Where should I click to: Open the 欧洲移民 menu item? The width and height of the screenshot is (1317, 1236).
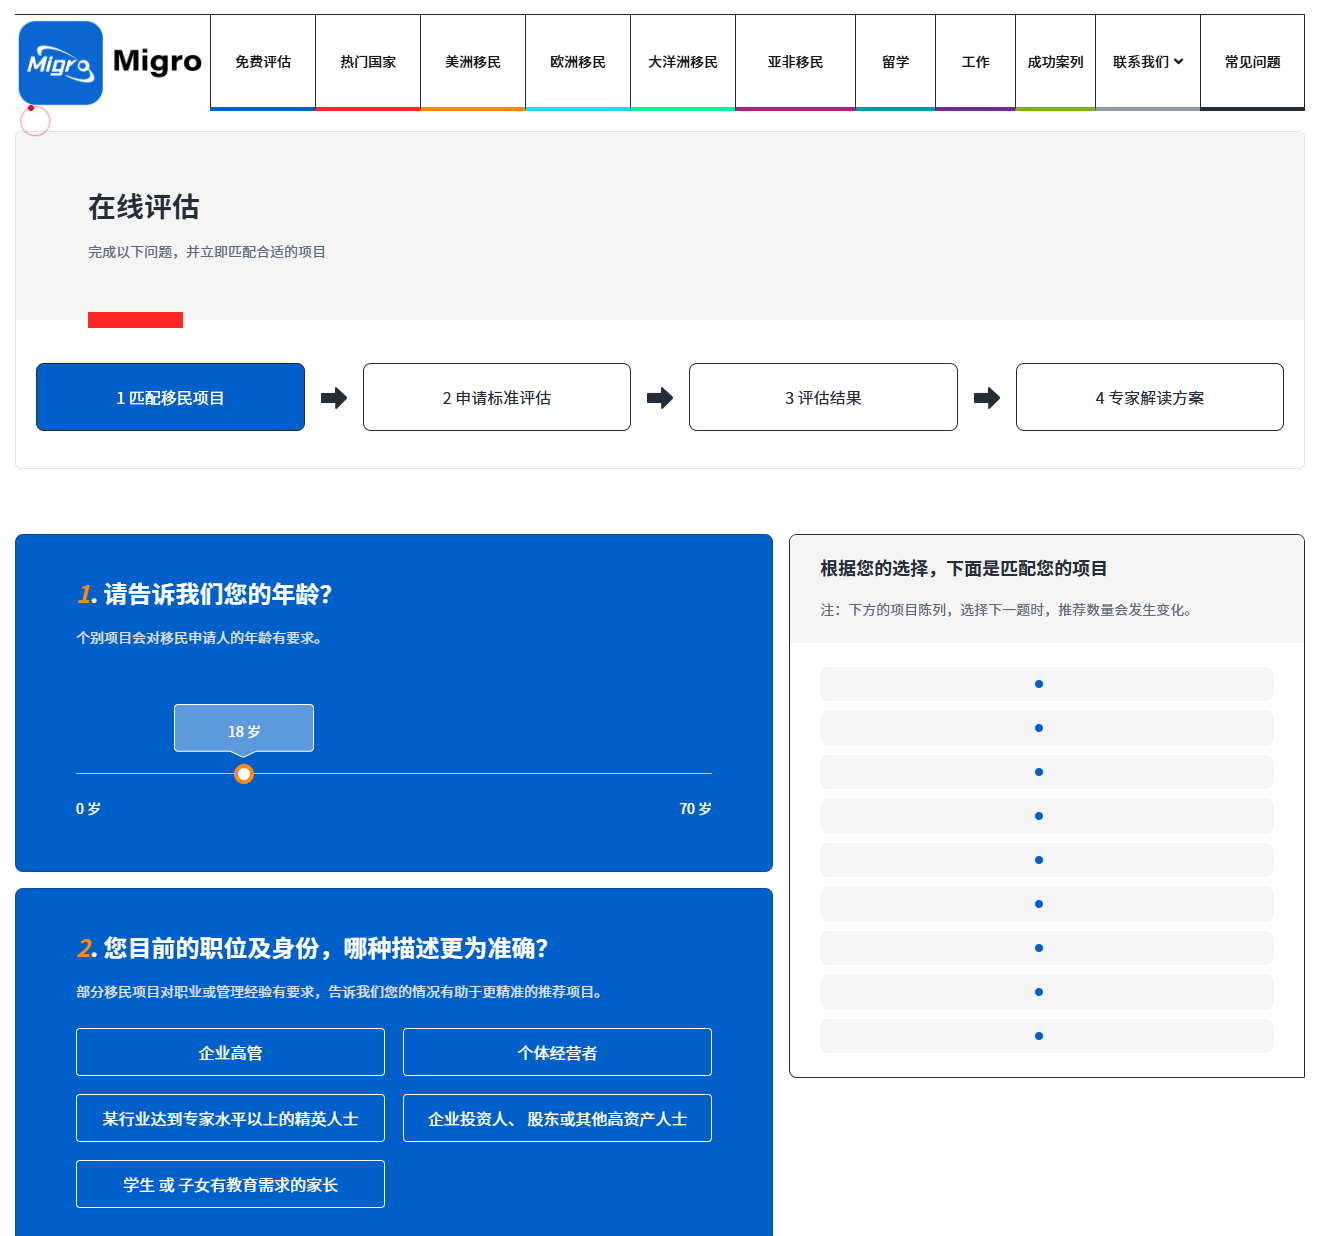(578, 62)
